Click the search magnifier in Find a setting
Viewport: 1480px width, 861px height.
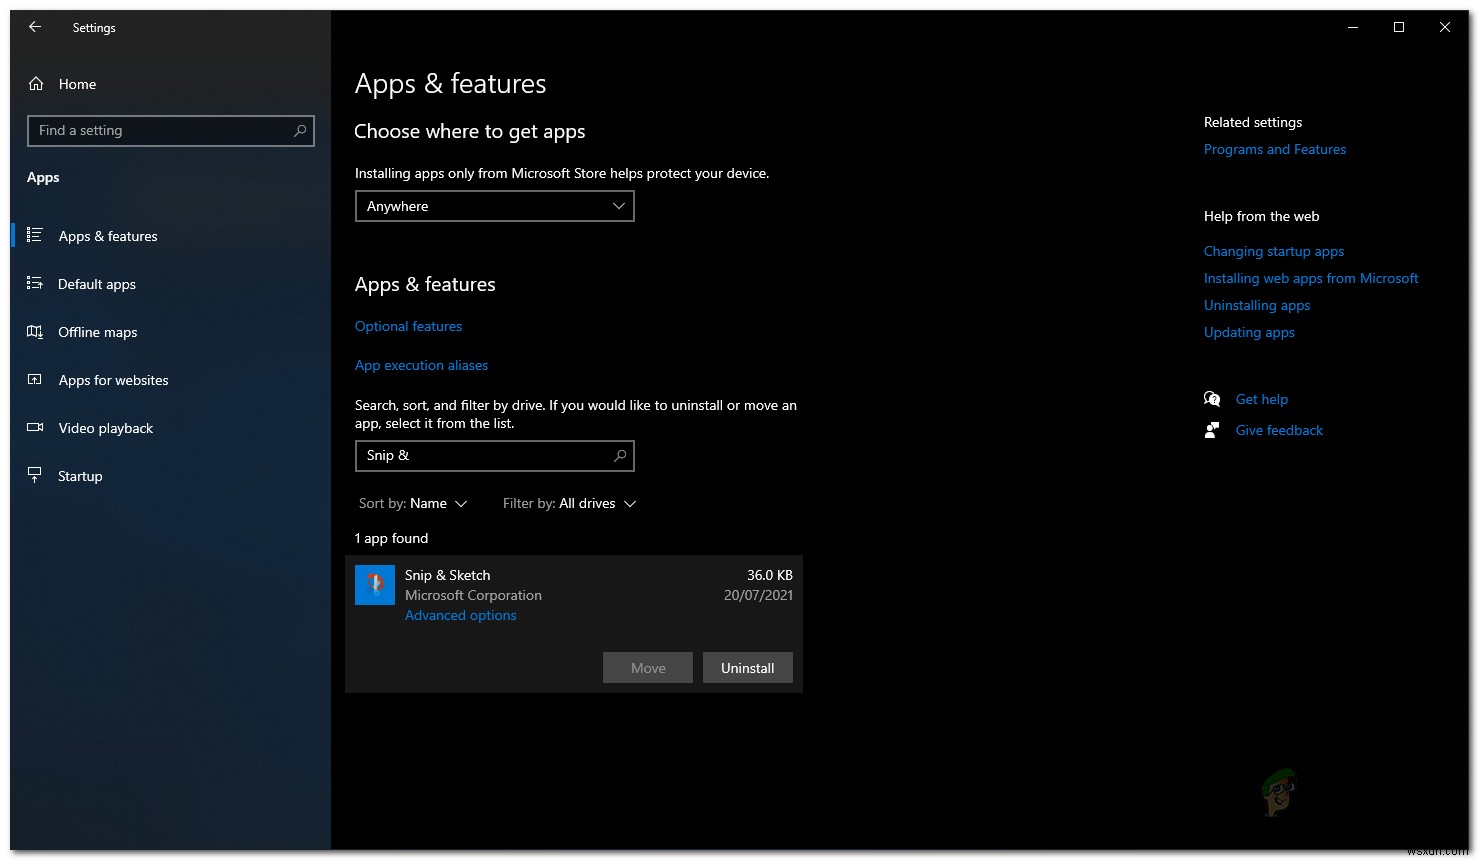299,131
